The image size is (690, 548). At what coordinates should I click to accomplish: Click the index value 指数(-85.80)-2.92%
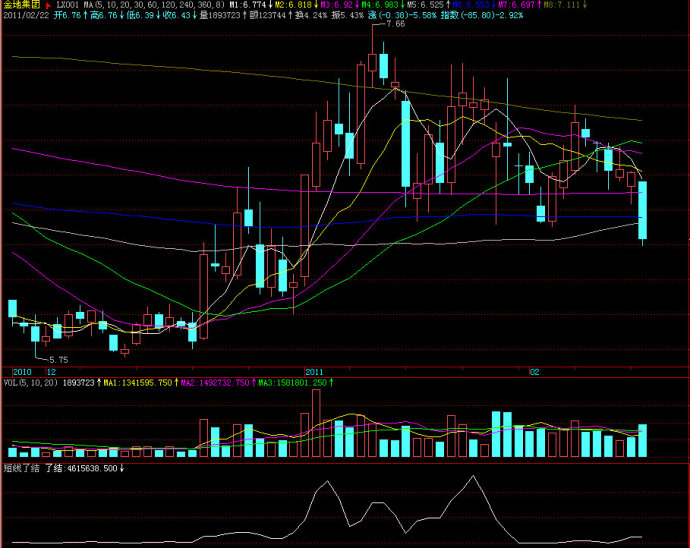pyautogui.click(x=482, y=15)
